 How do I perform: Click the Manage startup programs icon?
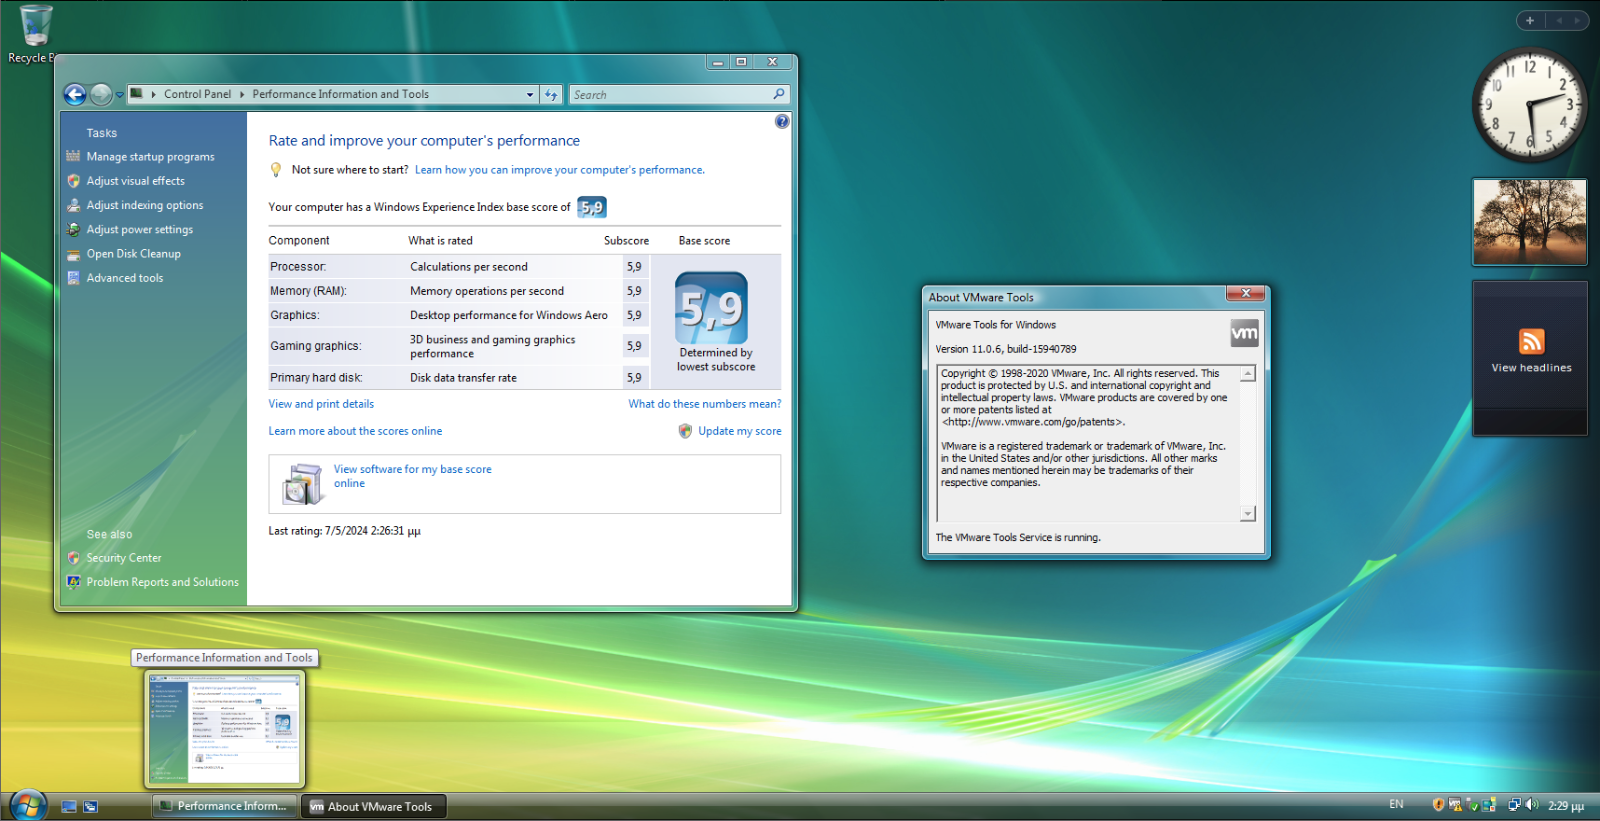point(73,156)
